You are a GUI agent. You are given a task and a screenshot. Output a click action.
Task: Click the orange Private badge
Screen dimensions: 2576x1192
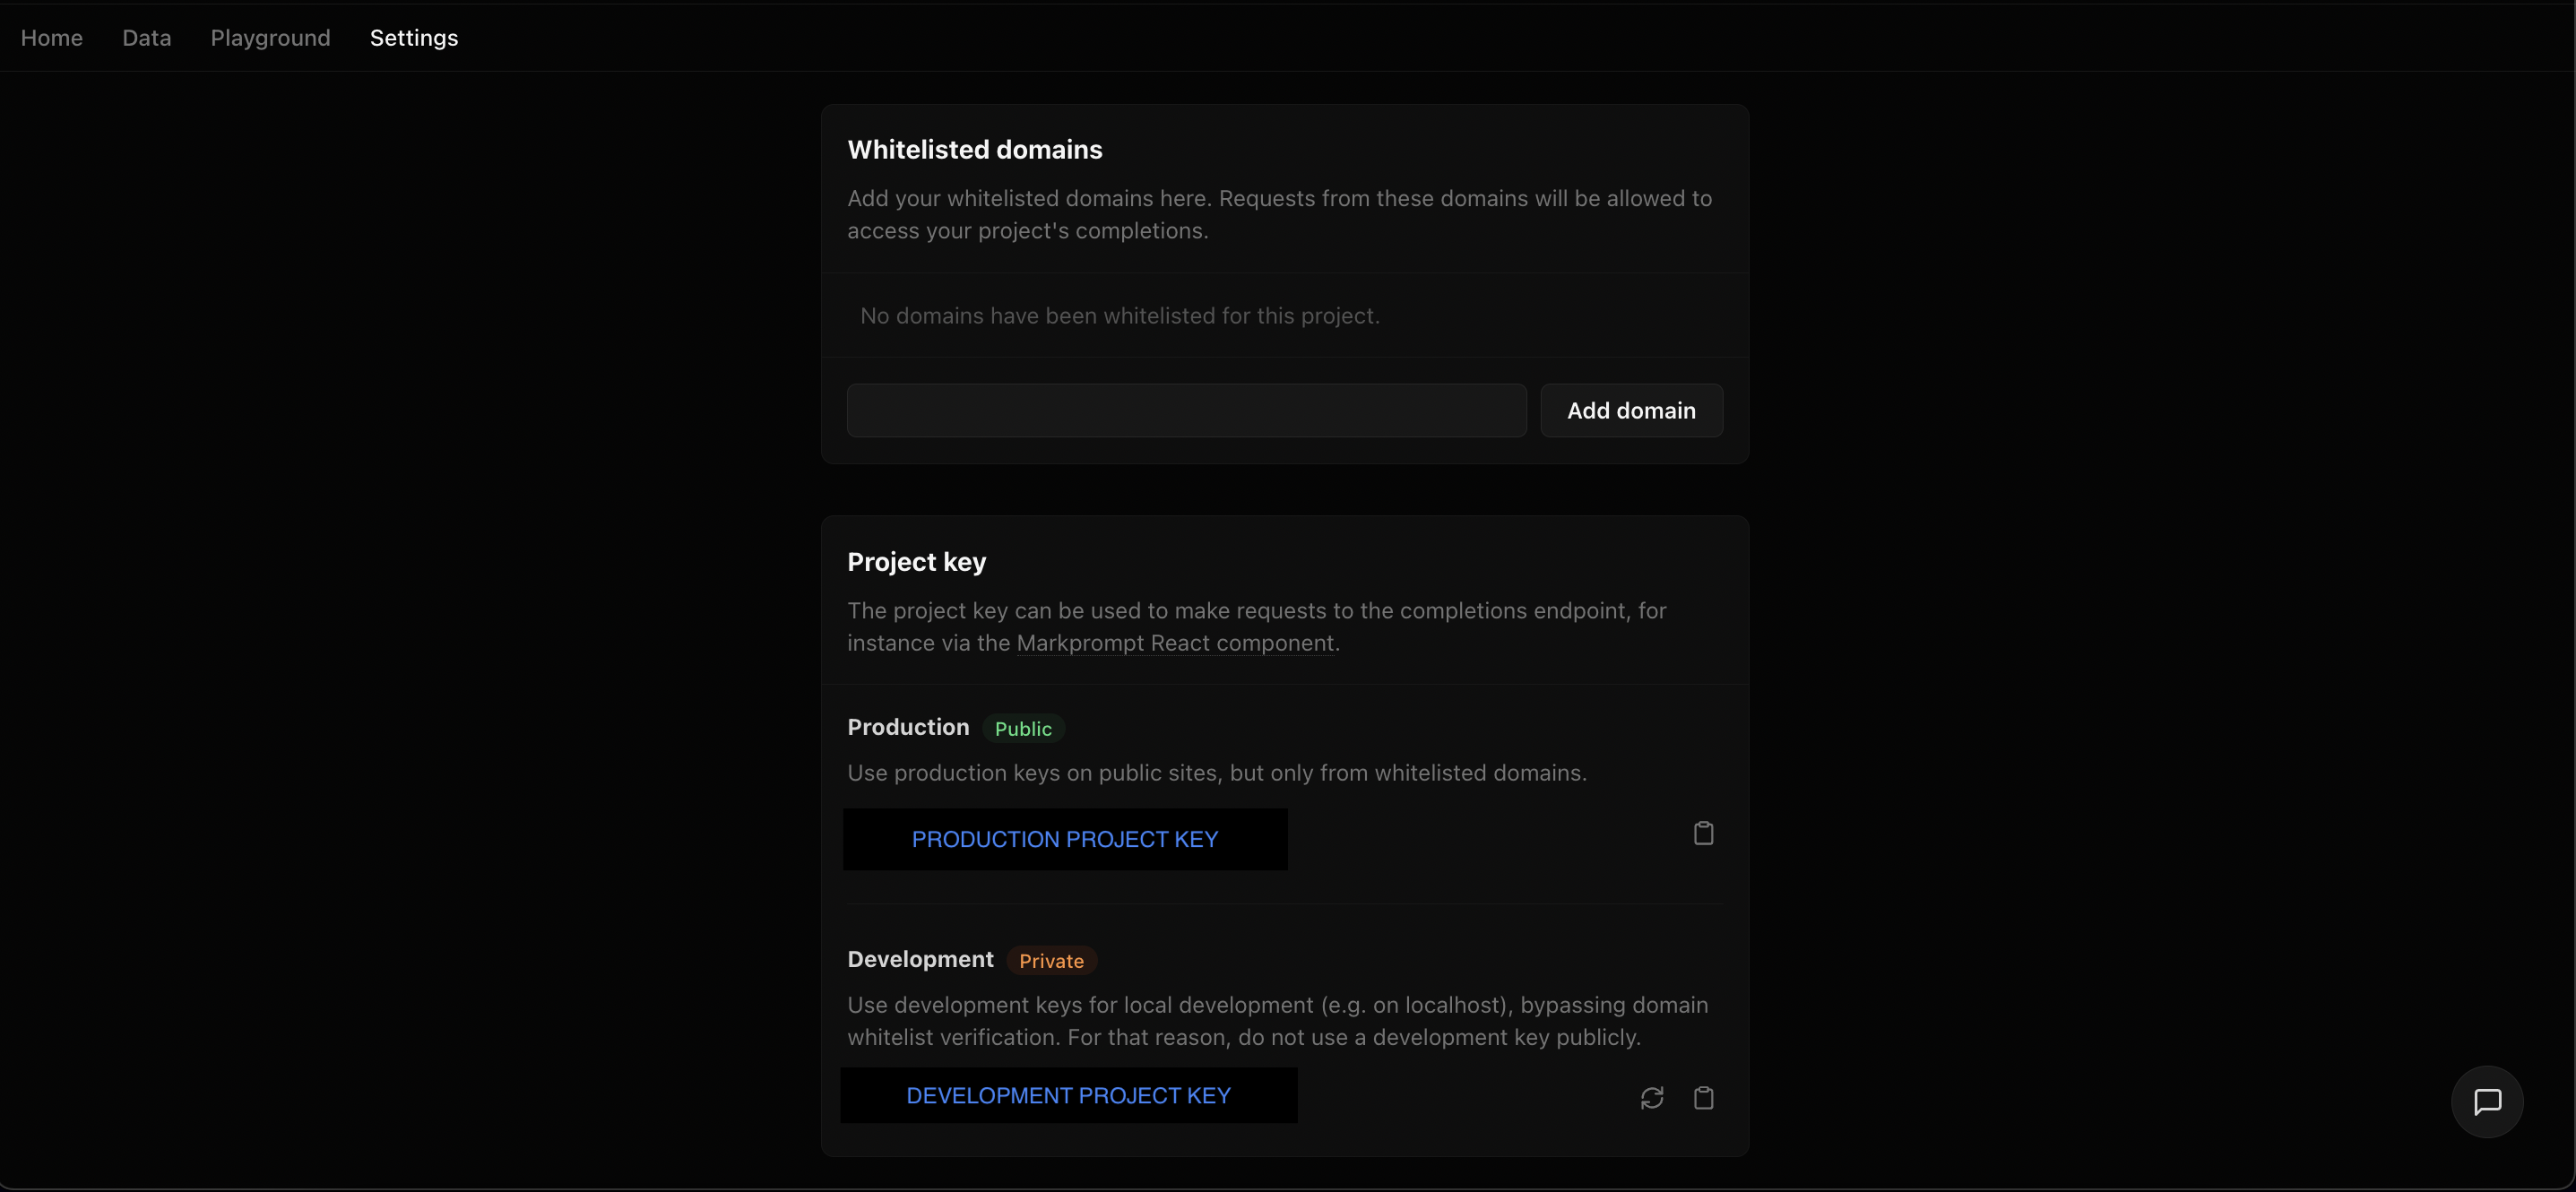click(x=1051, y=961)
